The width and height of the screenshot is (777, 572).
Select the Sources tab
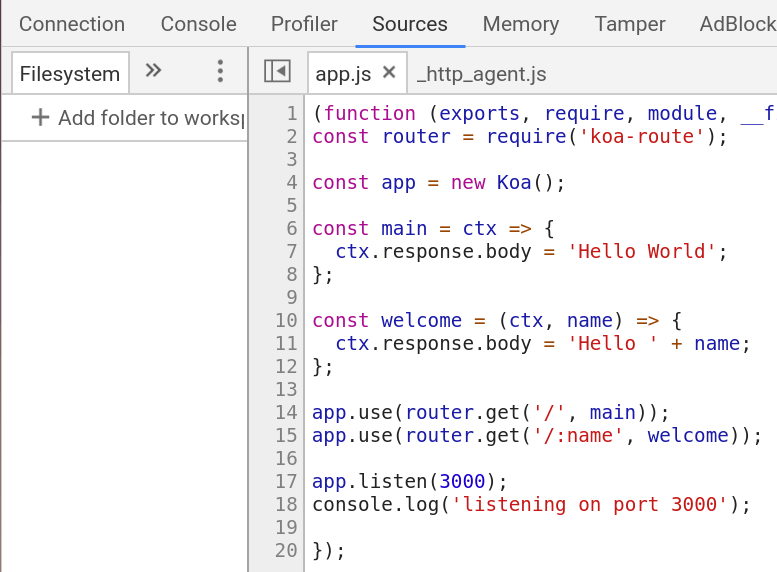point(410,24)
